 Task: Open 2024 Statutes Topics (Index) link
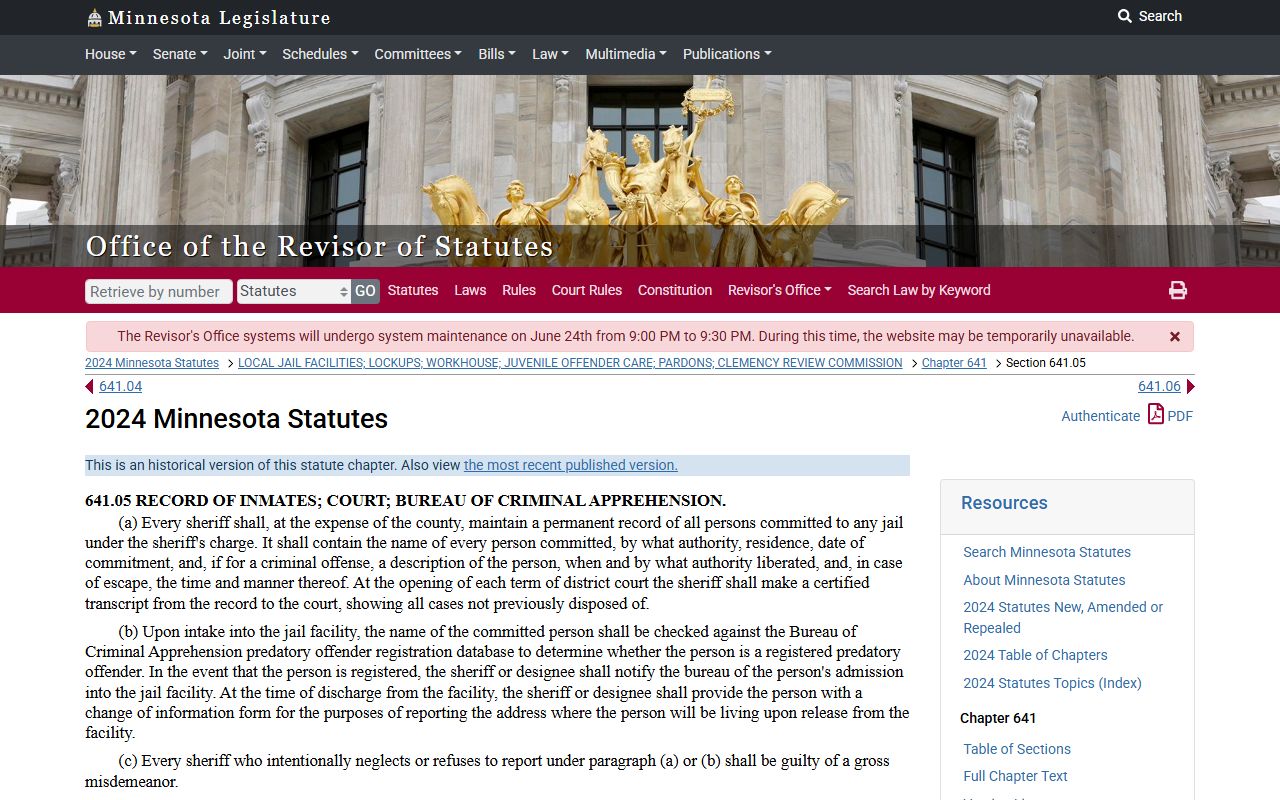pos(1052,683)
